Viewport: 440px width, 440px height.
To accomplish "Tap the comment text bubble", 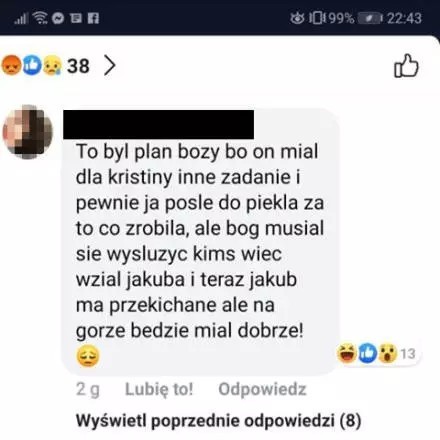I will (x=200, y=242).
